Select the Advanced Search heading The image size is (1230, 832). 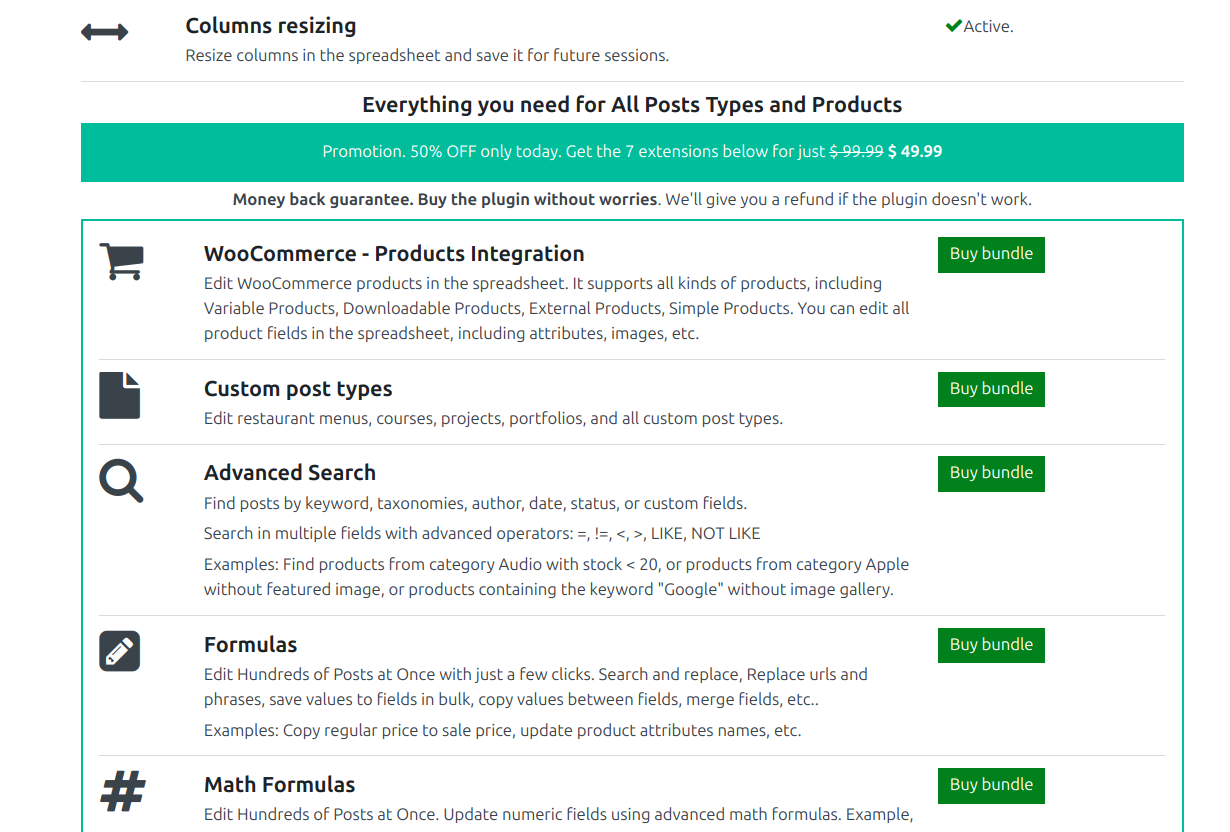click(290, 473)
